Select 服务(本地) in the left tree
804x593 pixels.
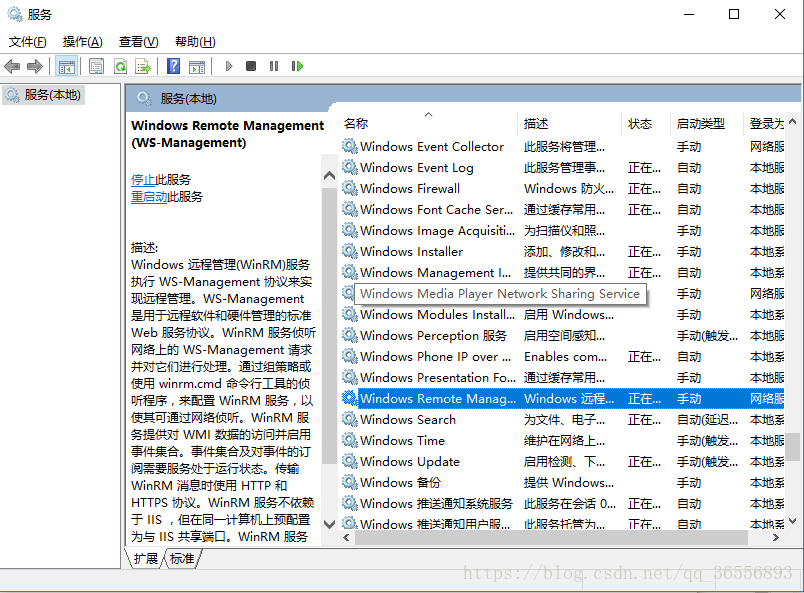pos(43,95)
